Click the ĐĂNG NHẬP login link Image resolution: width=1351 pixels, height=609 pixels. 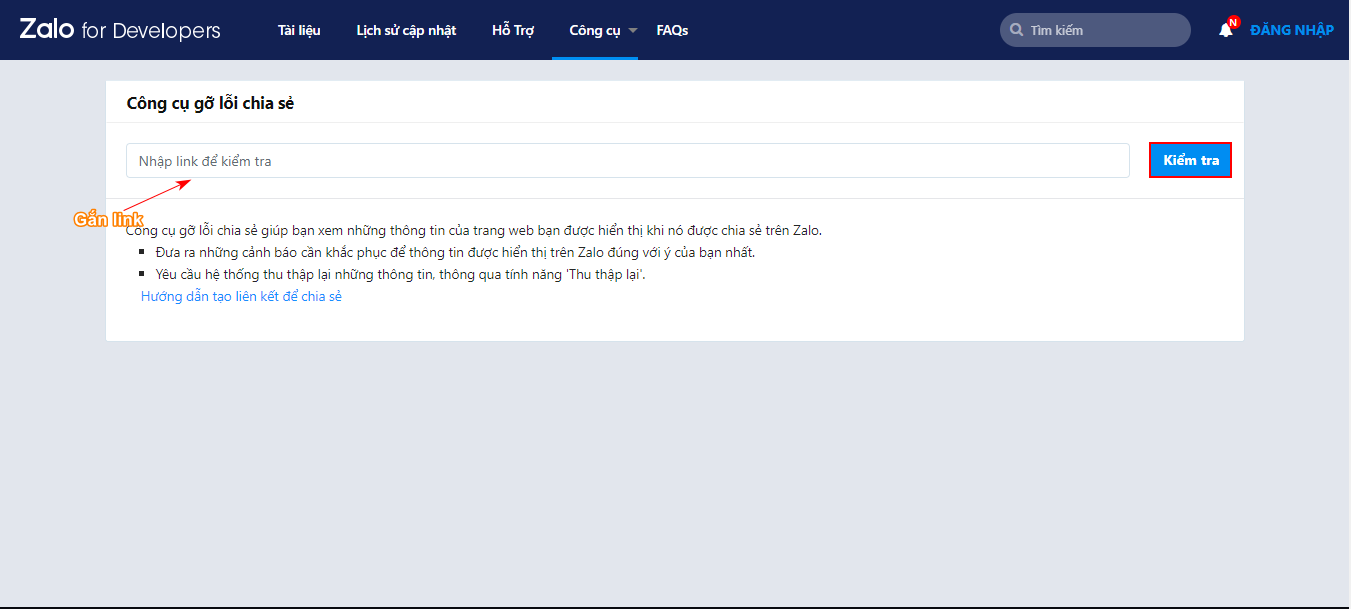[x=1291, y=30]
